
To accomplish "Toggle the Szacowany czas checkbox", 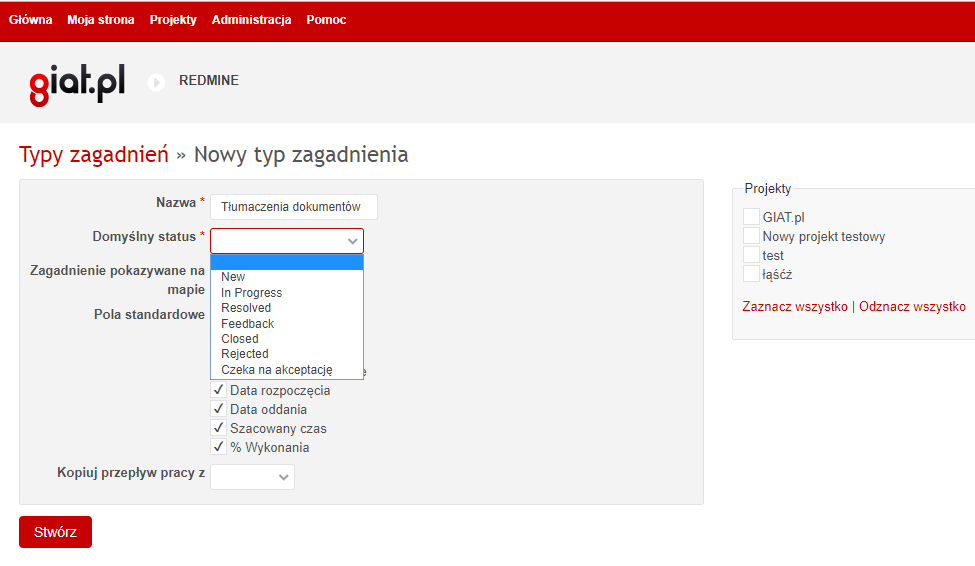I will 218,428.
